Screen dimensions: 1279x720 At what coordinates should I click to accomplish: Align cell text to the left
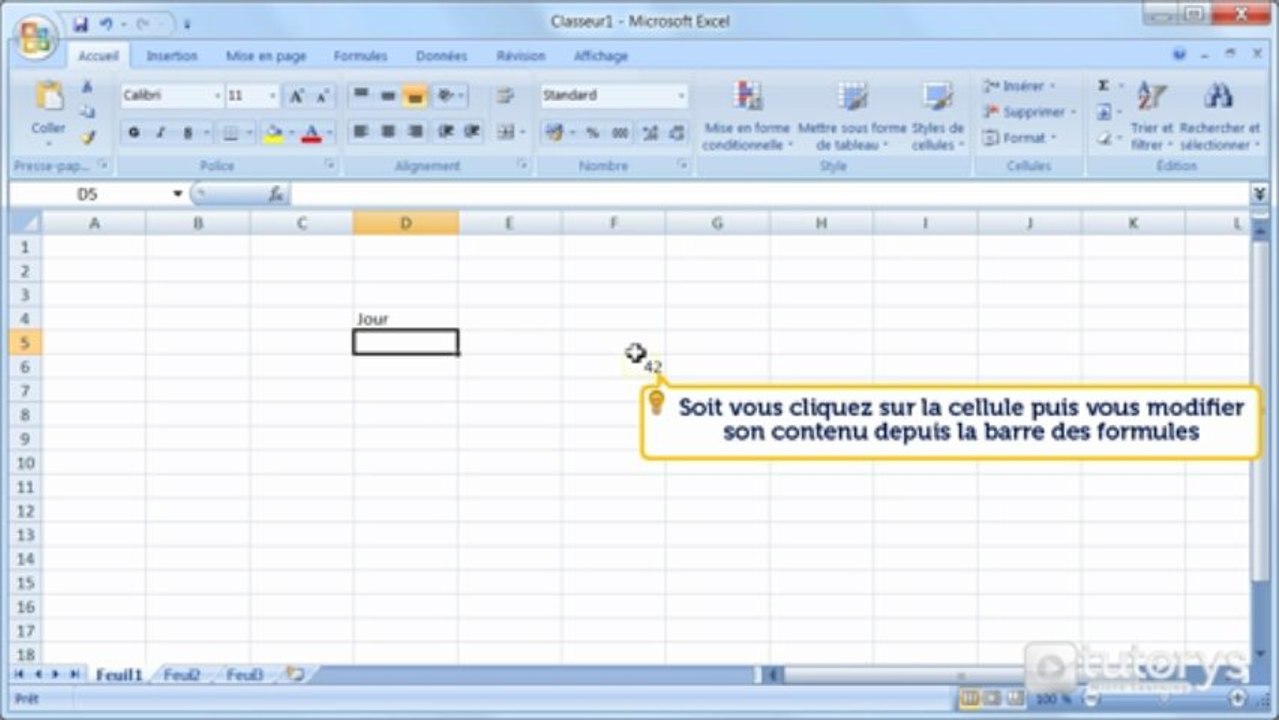361,132
